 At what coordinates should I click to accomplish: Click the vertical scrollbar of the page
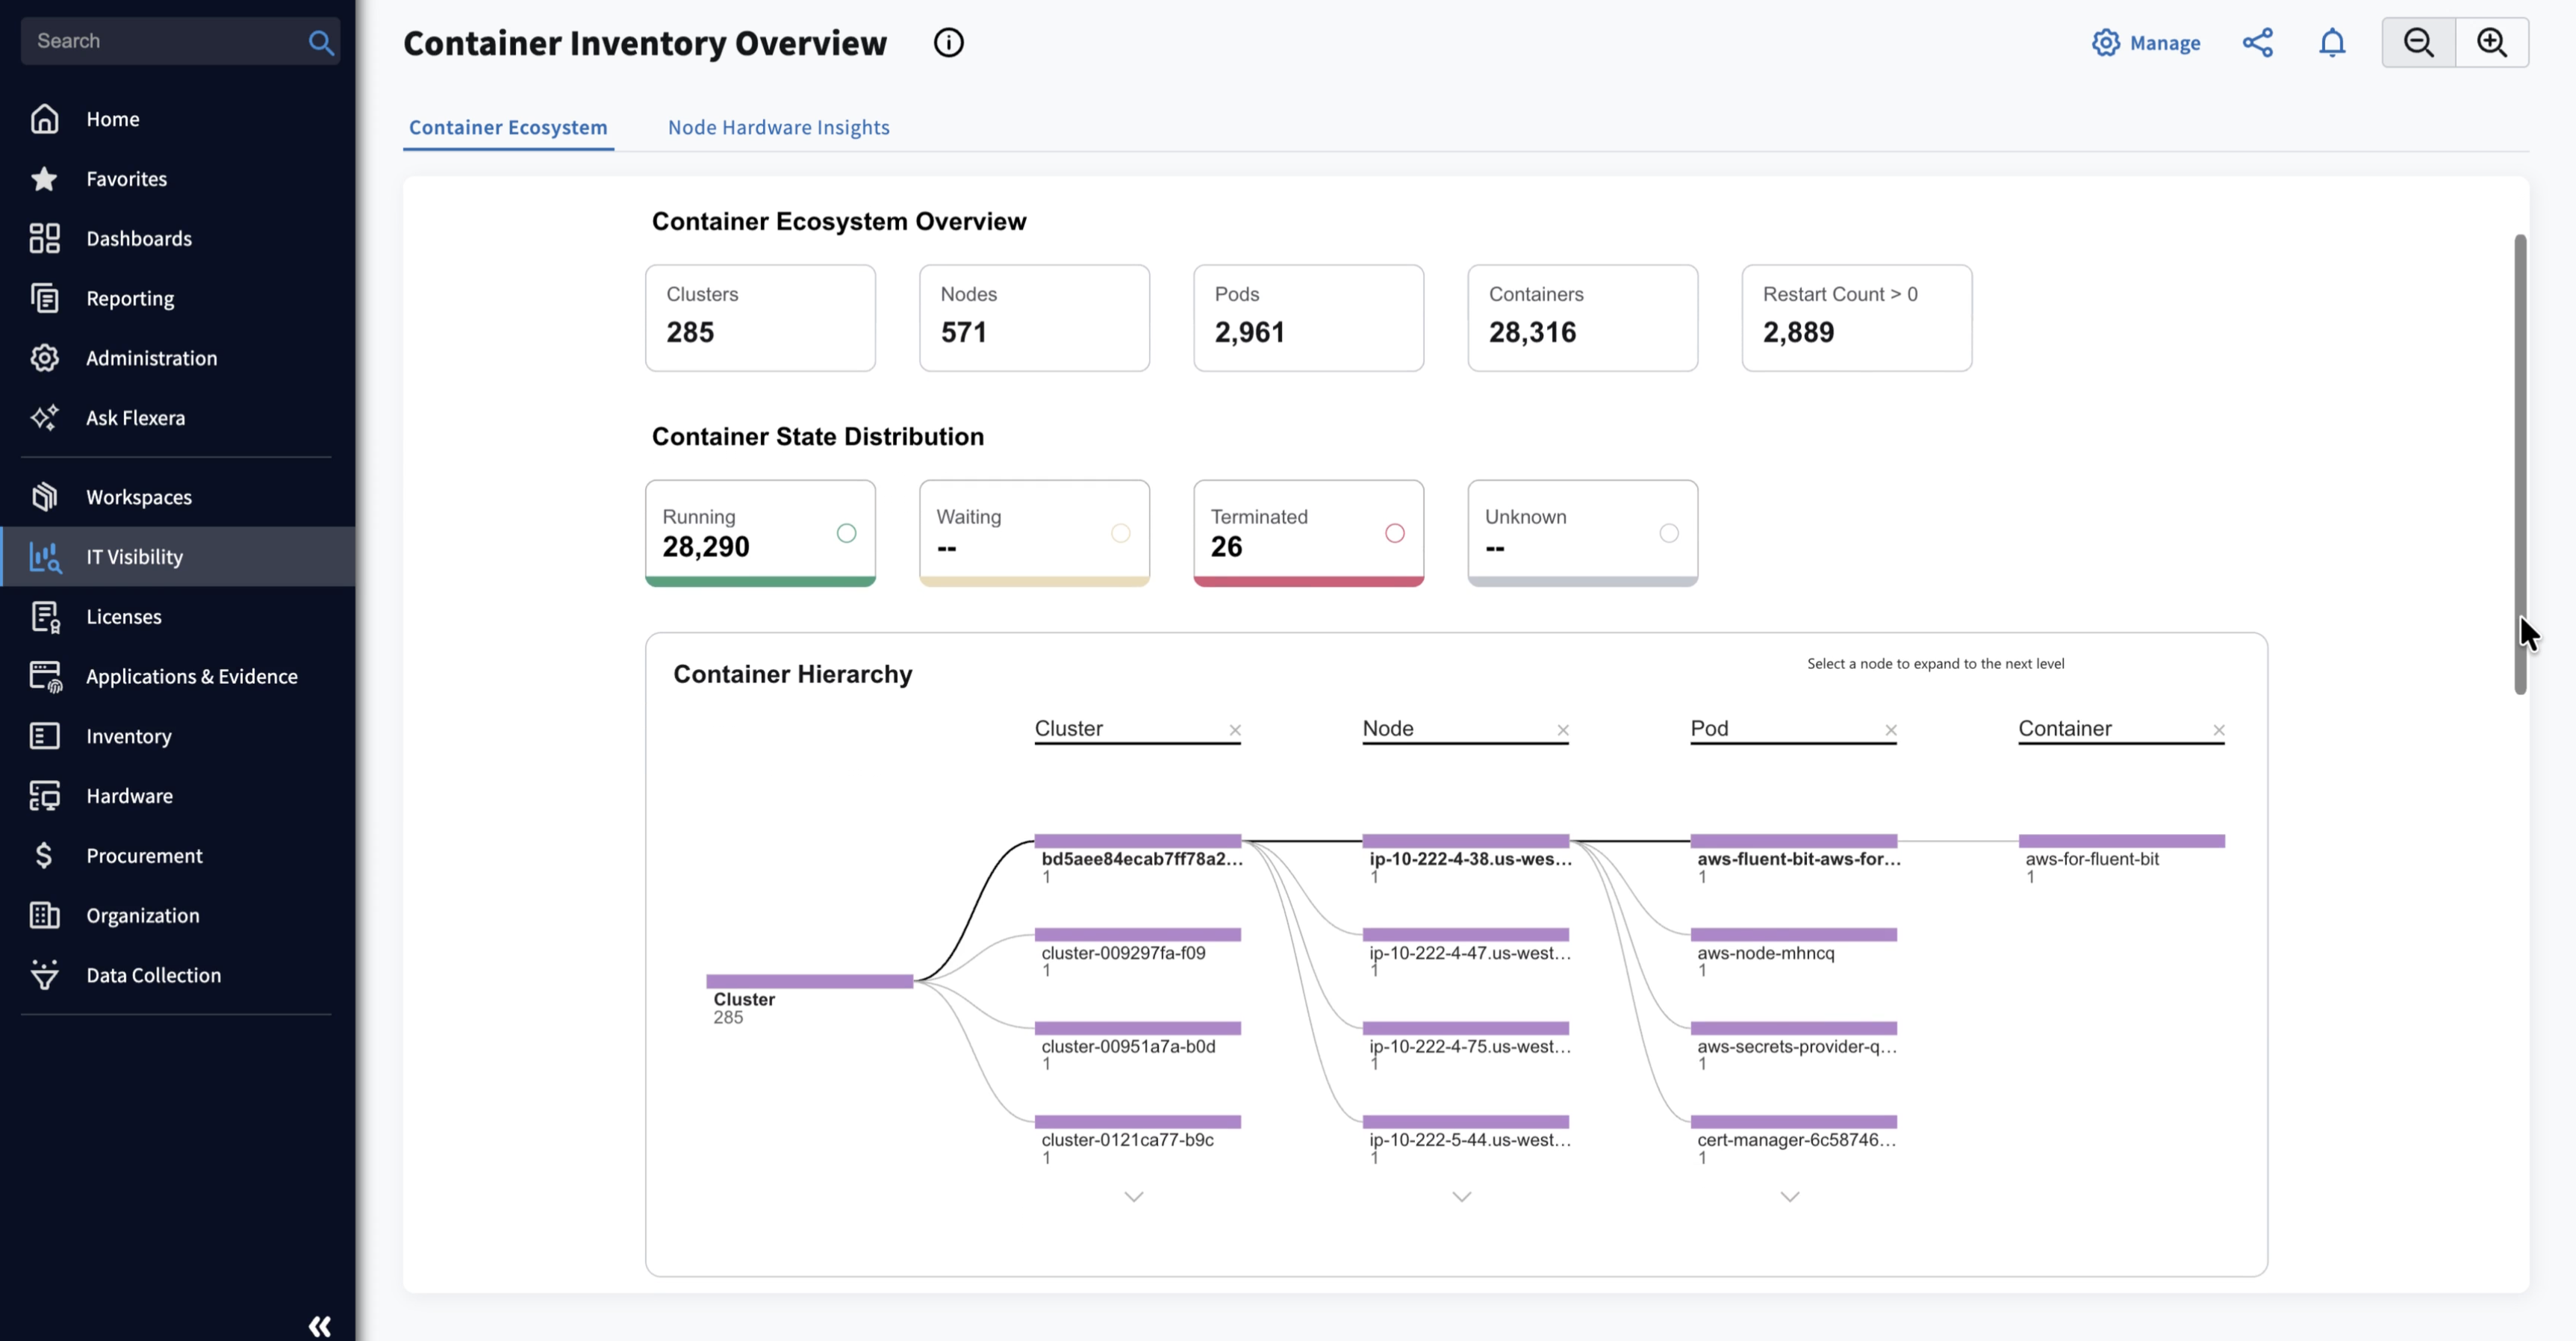pos(2519,464)
